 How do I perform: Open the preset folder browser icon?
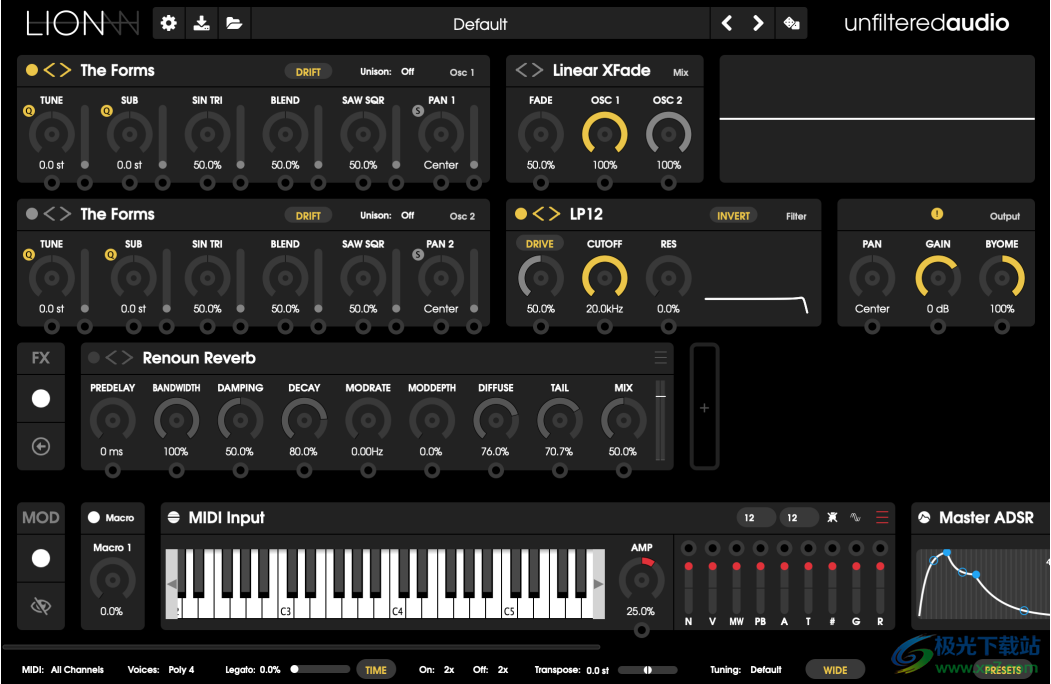click(234, 23)
